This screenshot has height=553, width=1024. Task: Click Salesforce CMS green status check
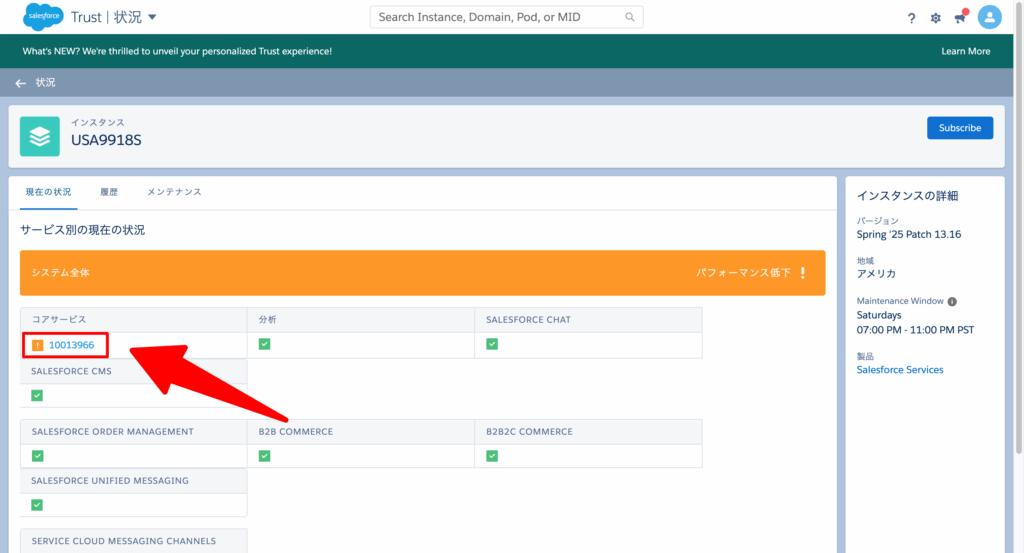37,396
